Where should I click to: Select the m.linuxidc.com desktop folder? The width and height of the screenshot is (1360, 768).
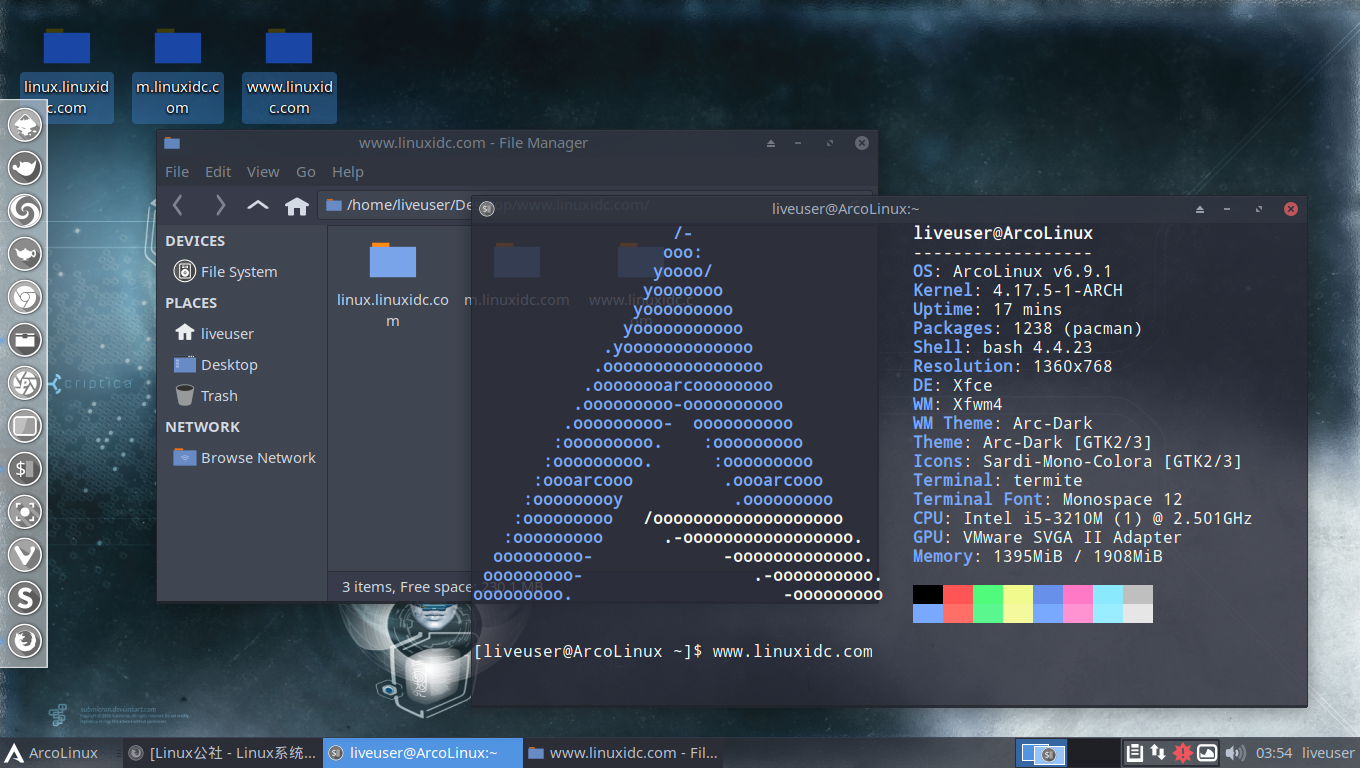pos(178,73)
